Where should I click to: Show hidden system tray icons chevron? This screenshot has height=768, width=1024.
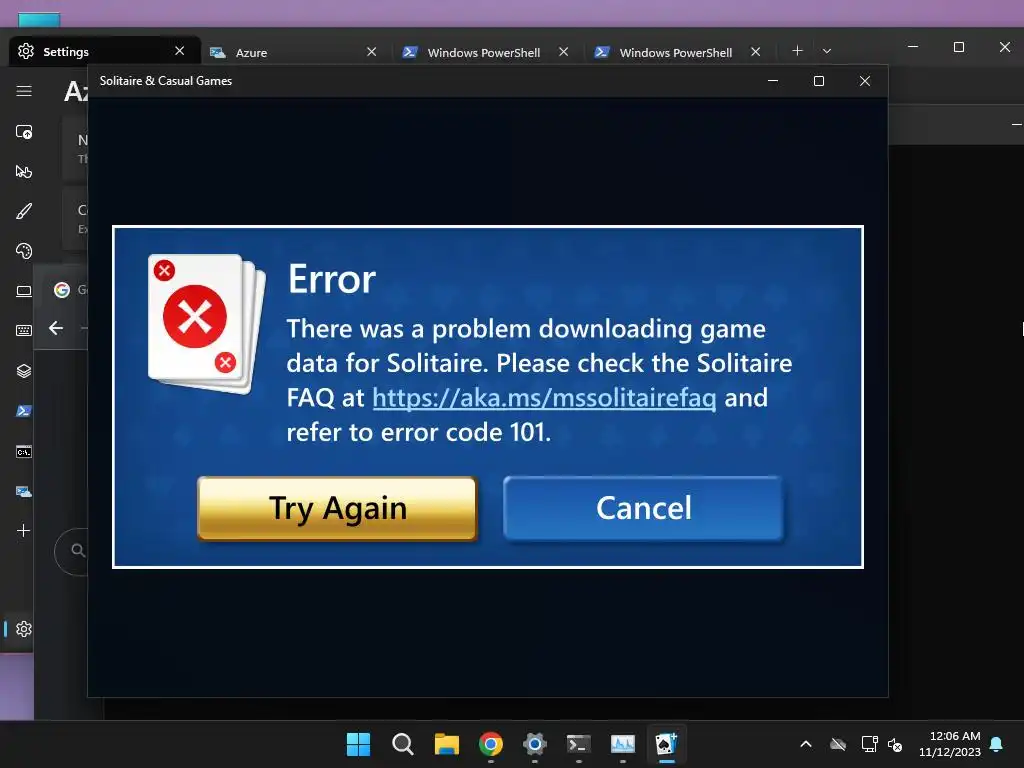(806, 744)
